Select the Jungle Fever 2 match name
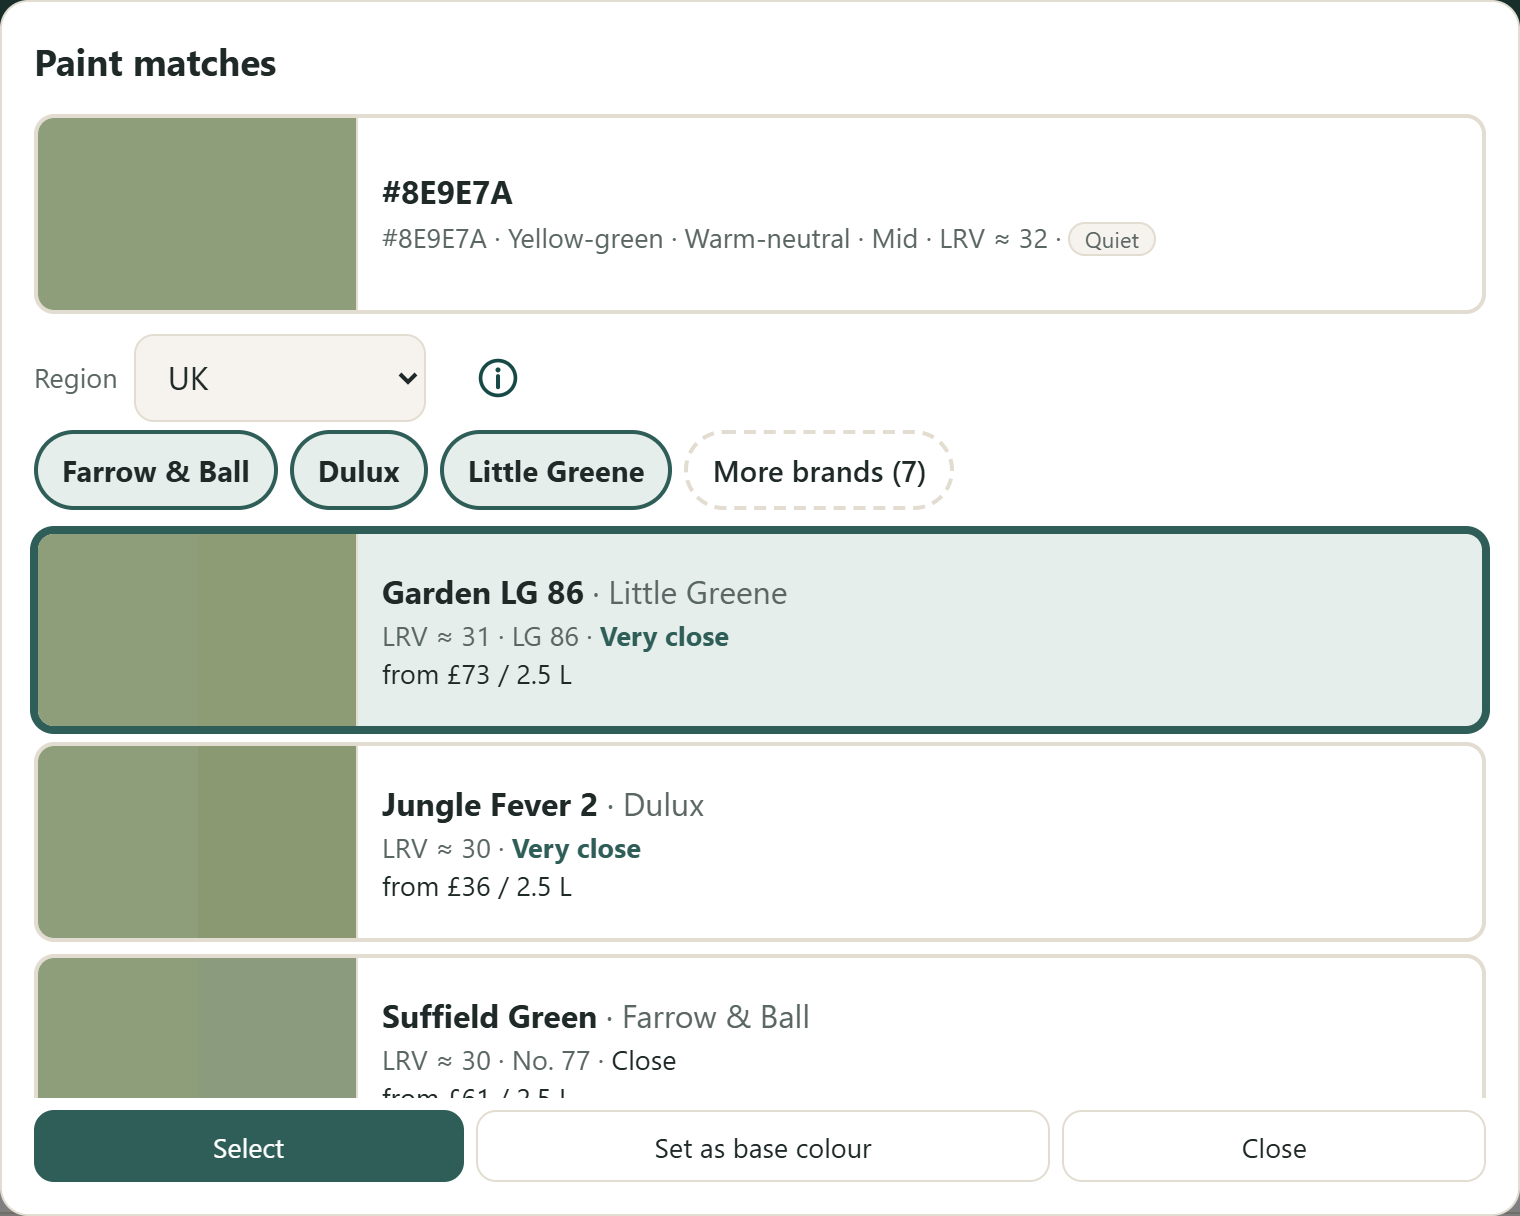1520x1216 pixels. point(489,805)
